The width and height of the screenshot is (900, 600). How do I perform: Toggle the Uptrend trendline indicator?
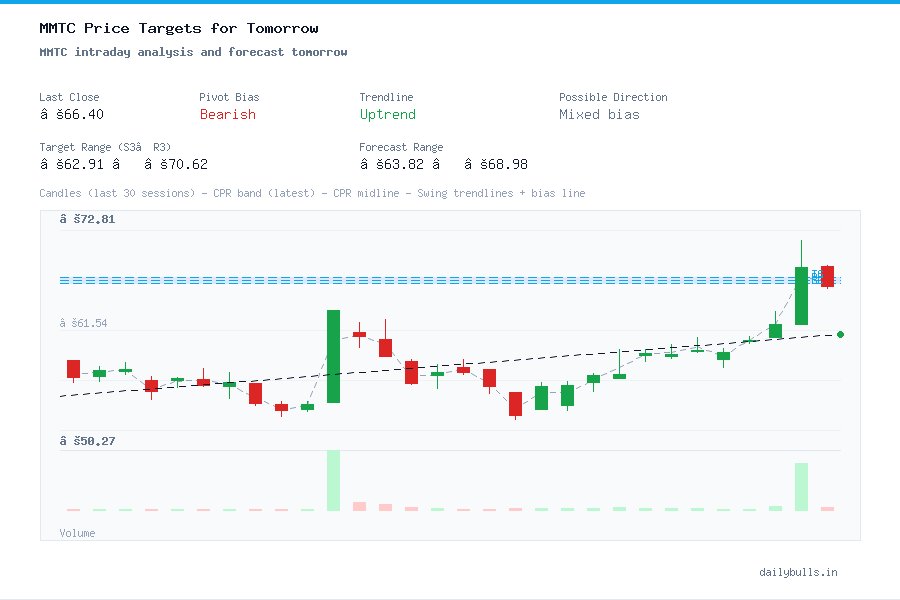[387, 114]
